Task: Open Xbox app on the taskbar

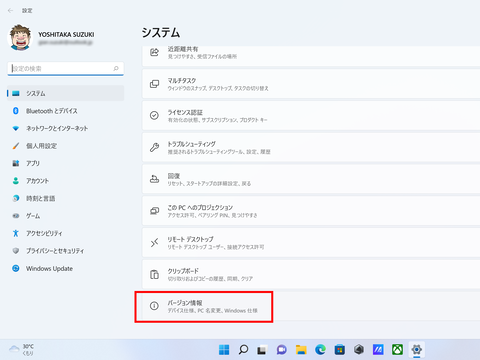Action: point(397,350)
